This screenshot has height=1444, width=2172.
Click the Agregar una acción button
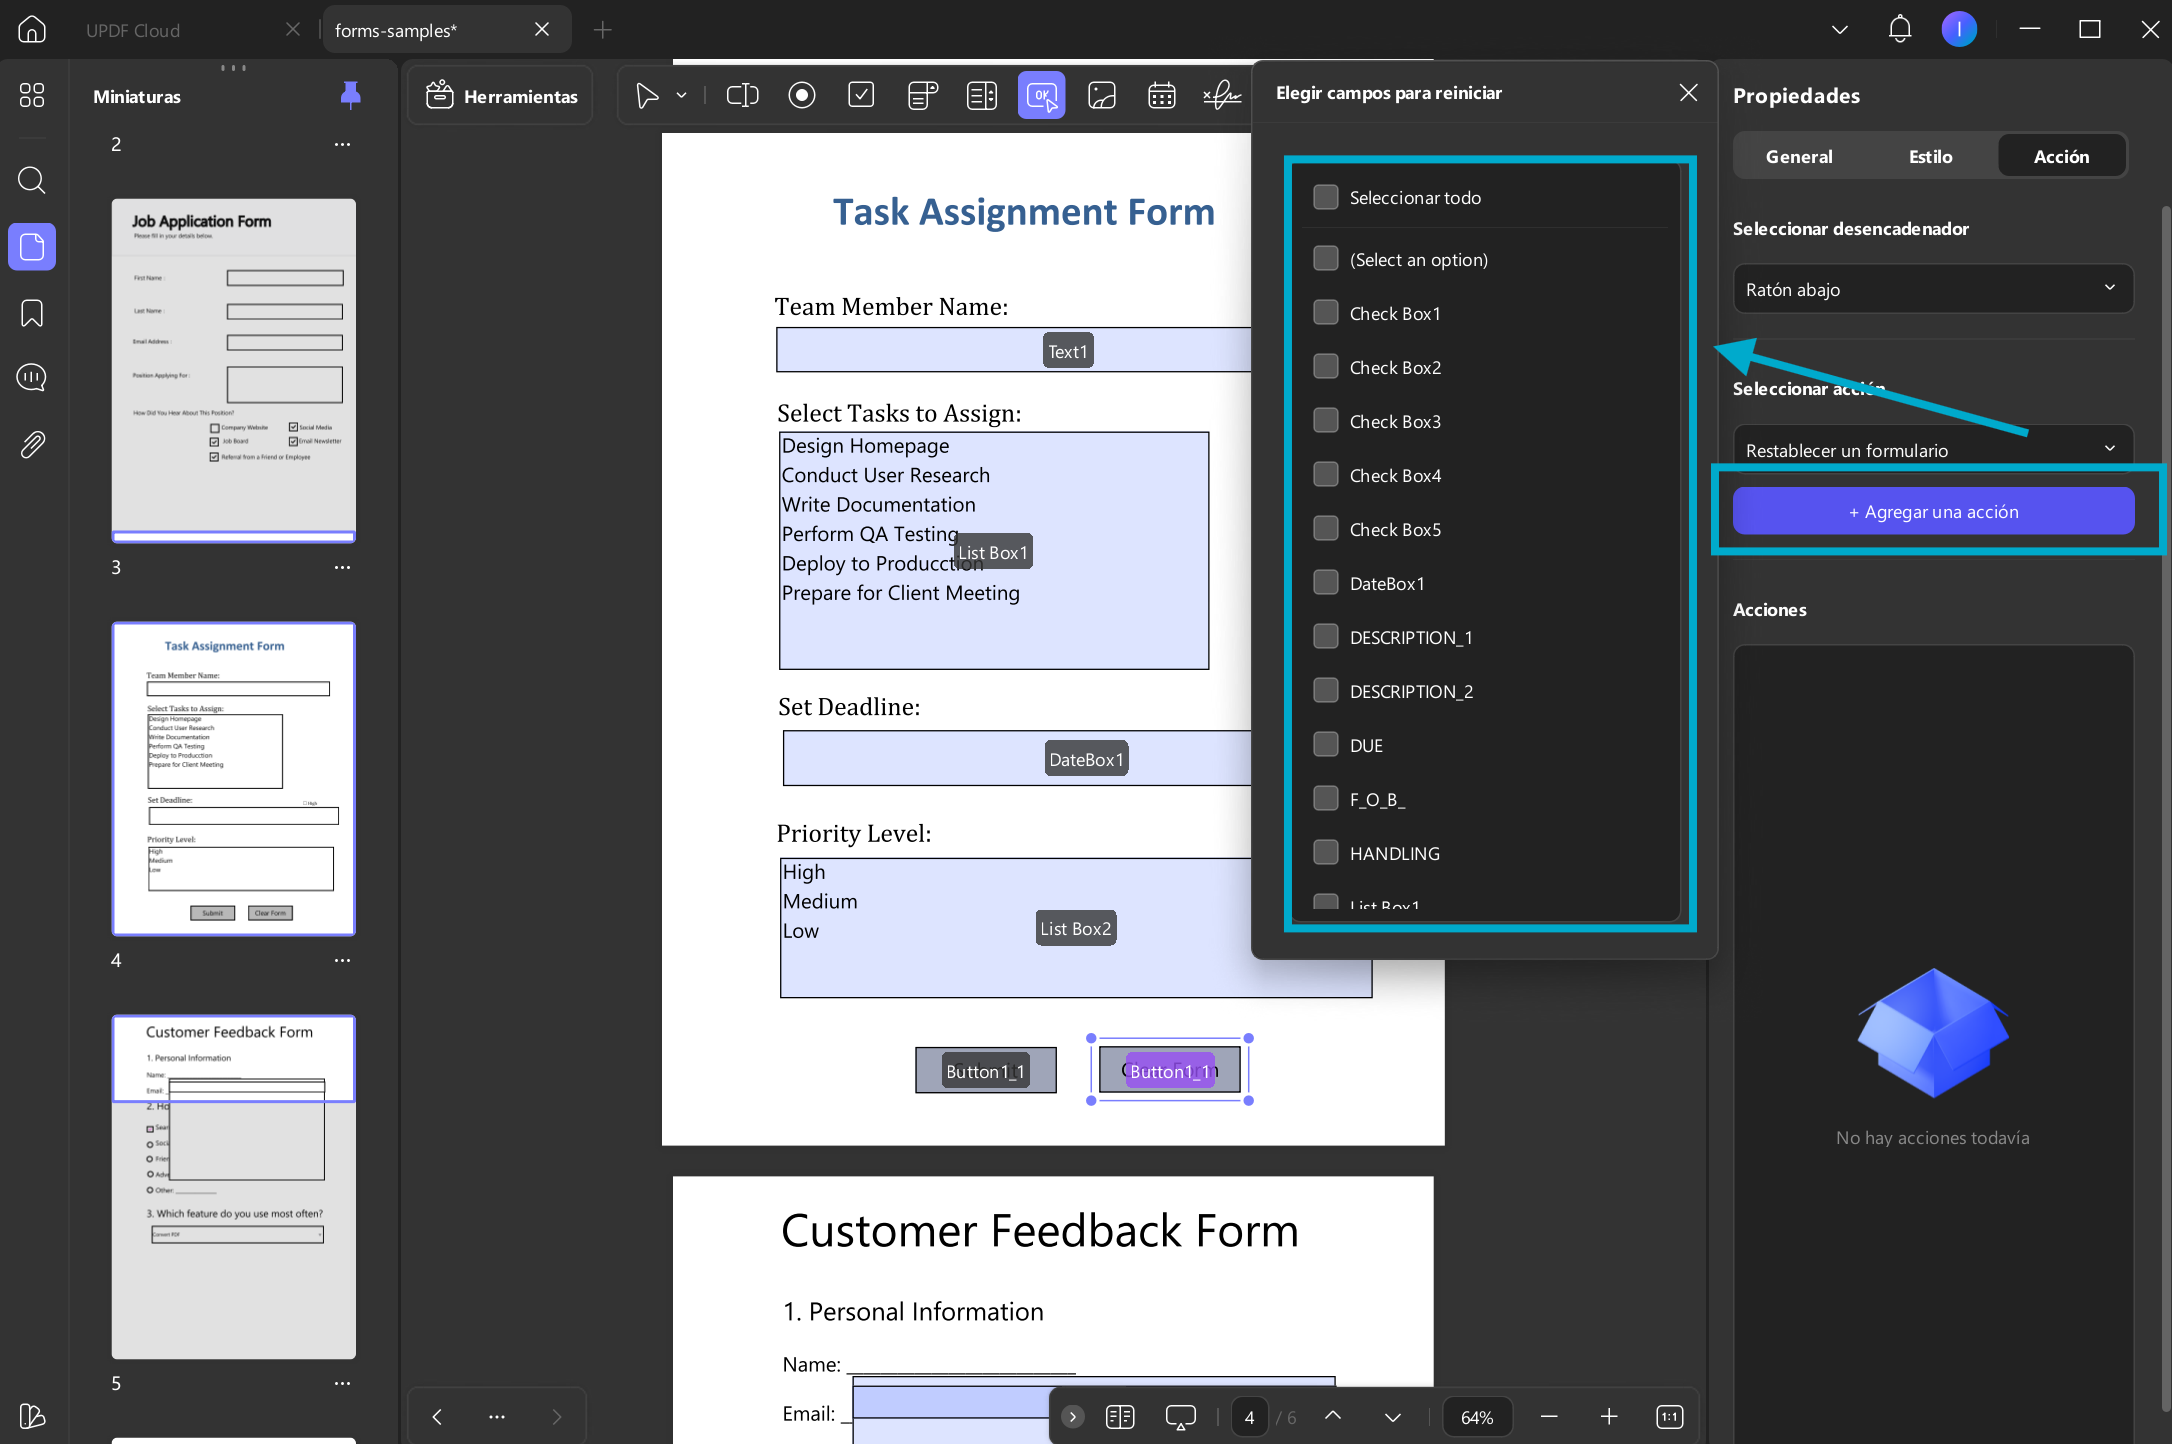coord(1933,511)
